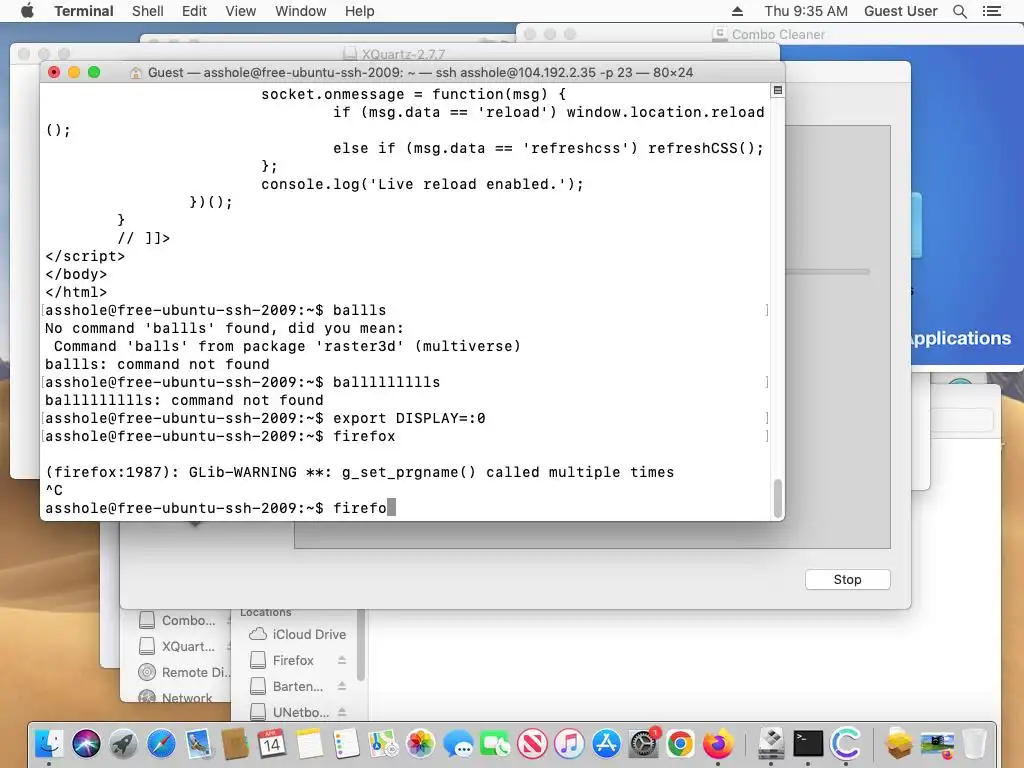Open Maps icon in the Dock
Viewport: 1024px width, 768px height.
coord(383,743)
